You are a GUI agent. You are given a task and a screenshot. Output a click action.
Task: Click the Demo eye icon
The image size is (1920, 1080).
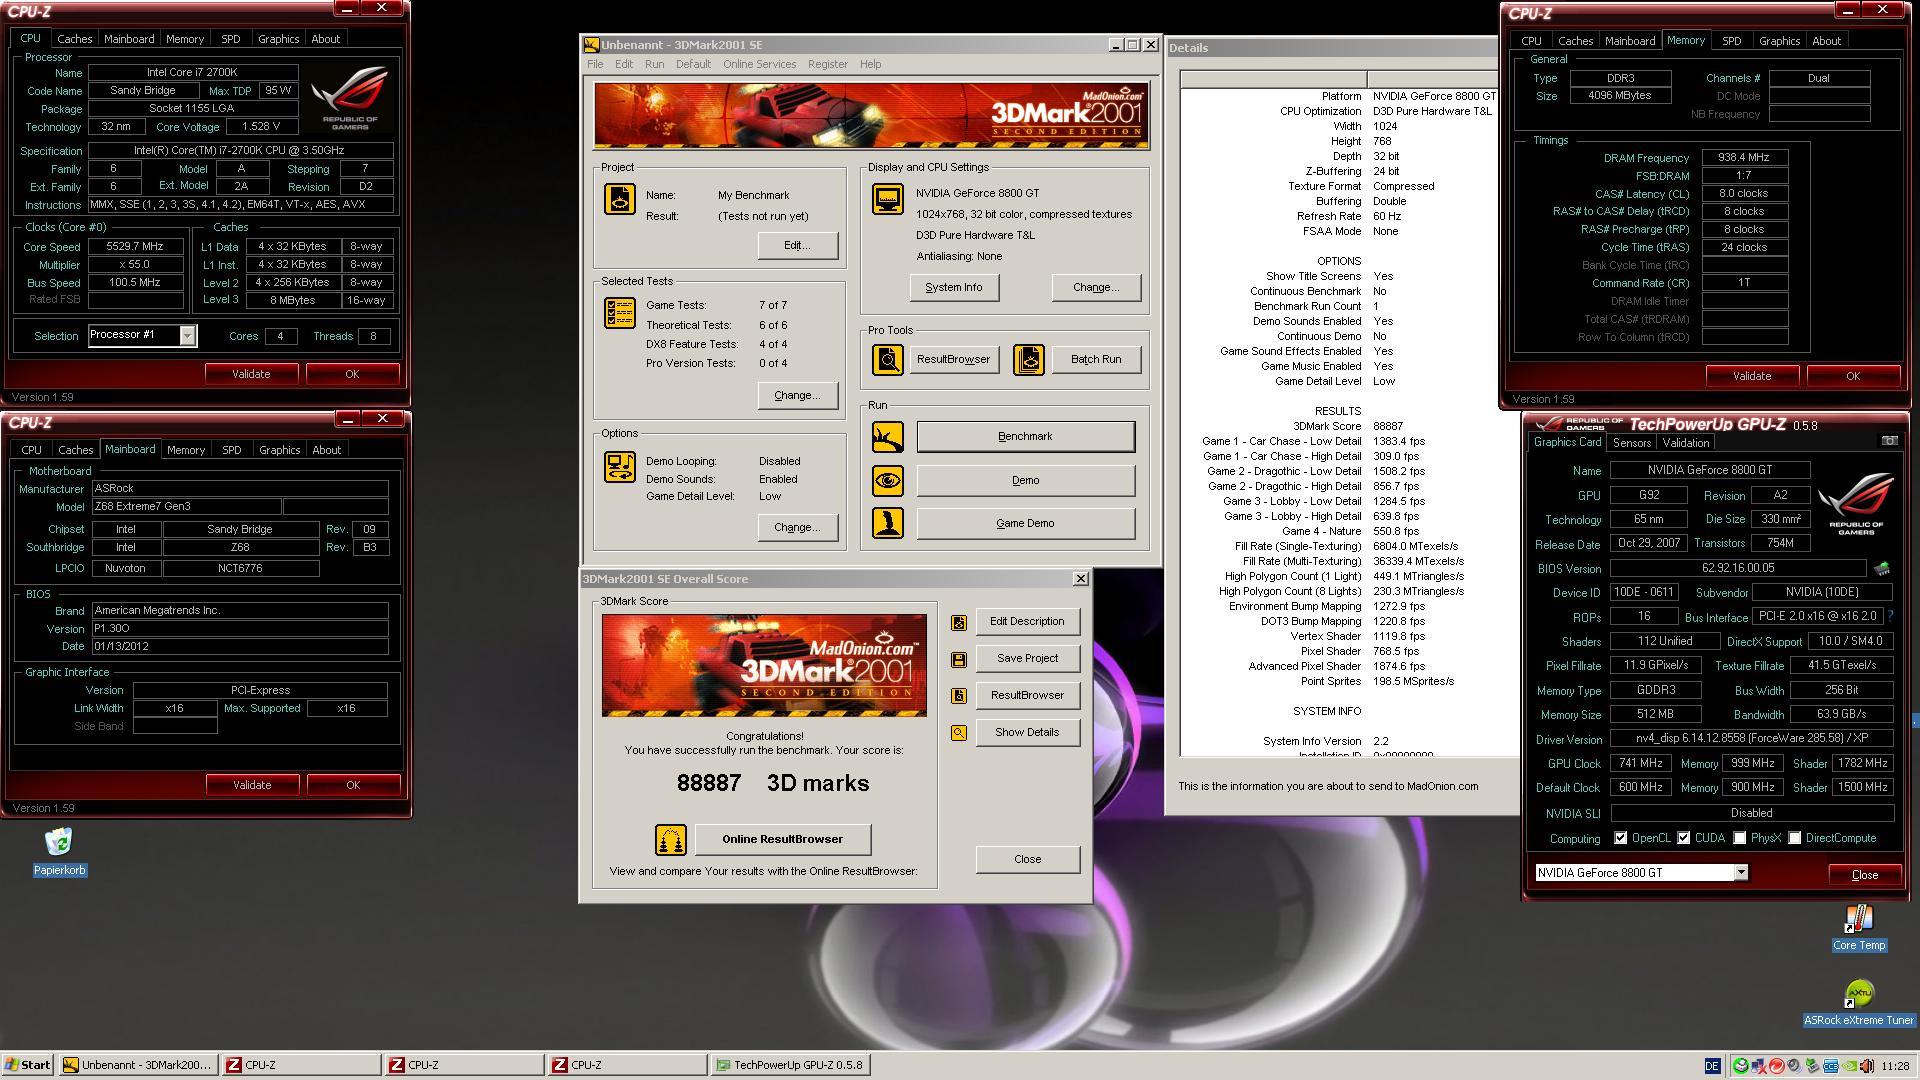click(887, 480)
